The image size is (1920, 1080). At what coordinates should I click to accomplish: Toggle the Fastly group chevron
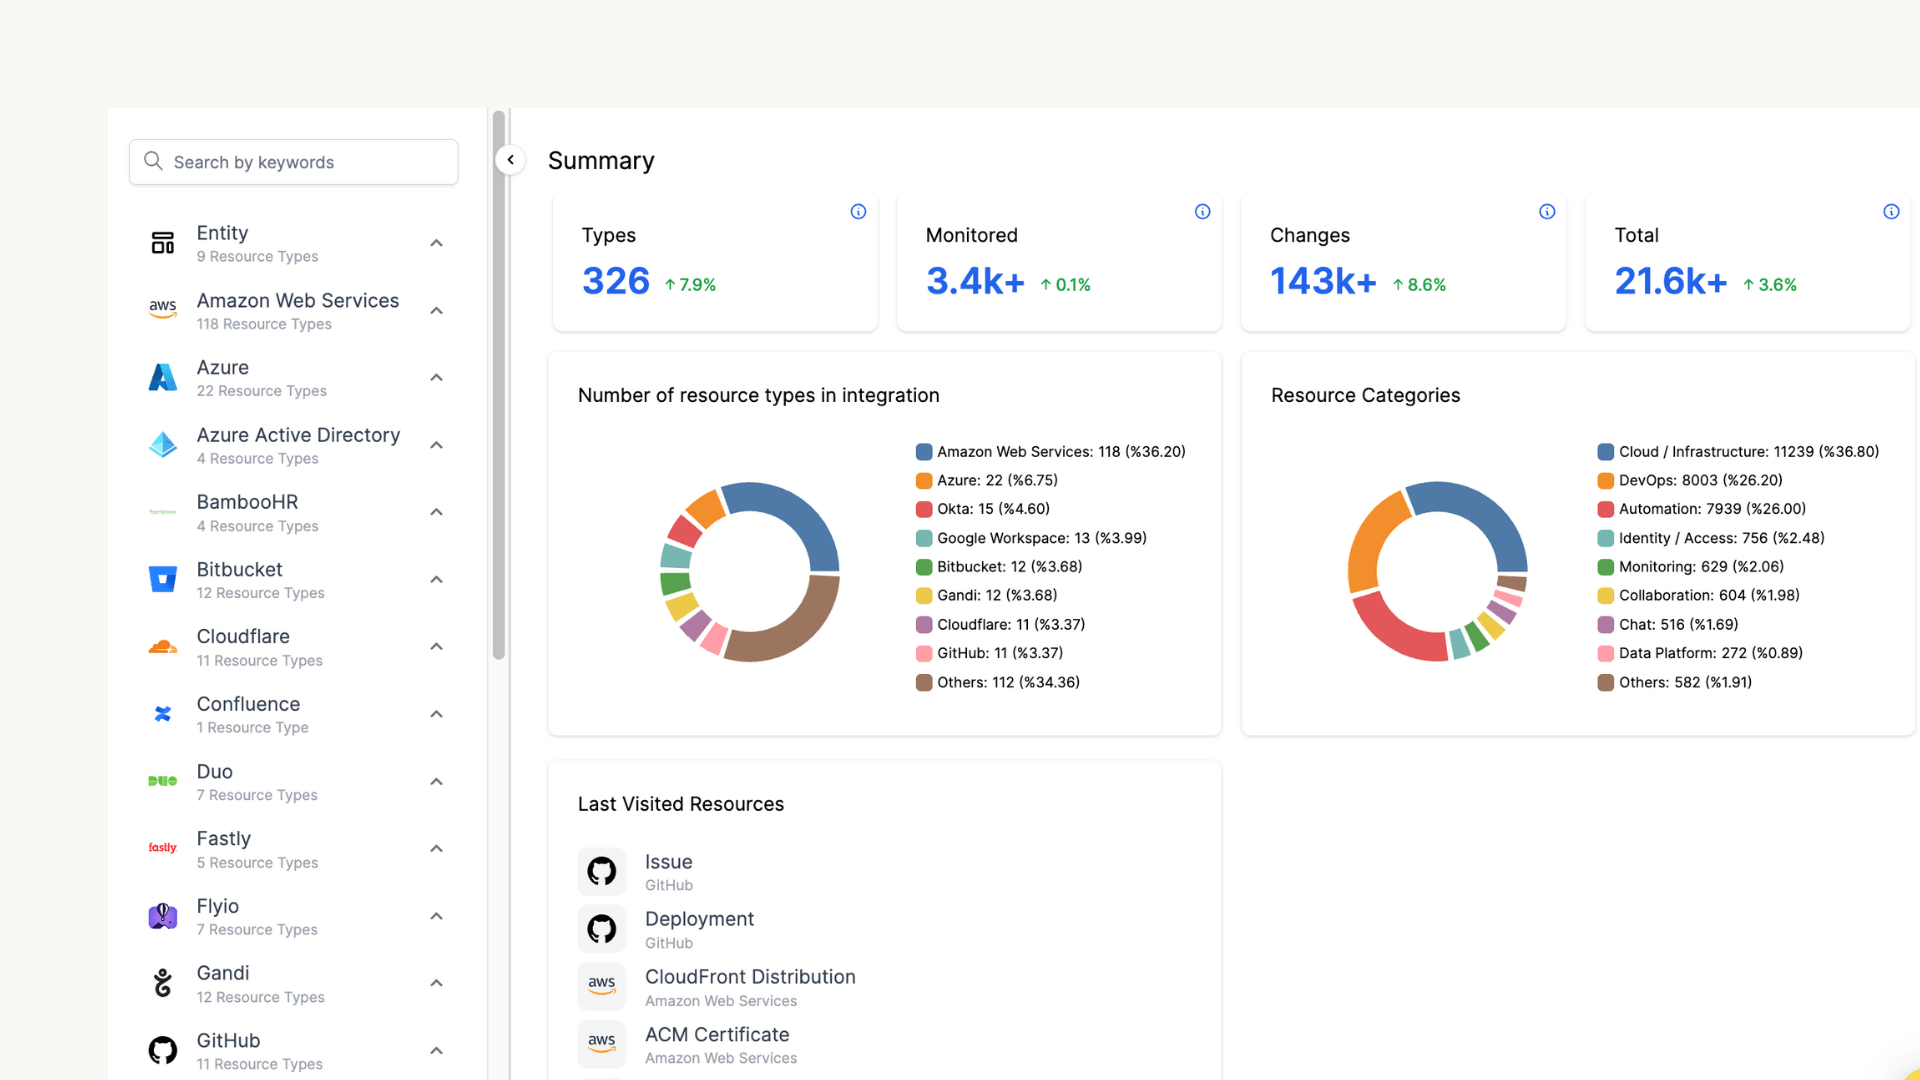point(436,849)
